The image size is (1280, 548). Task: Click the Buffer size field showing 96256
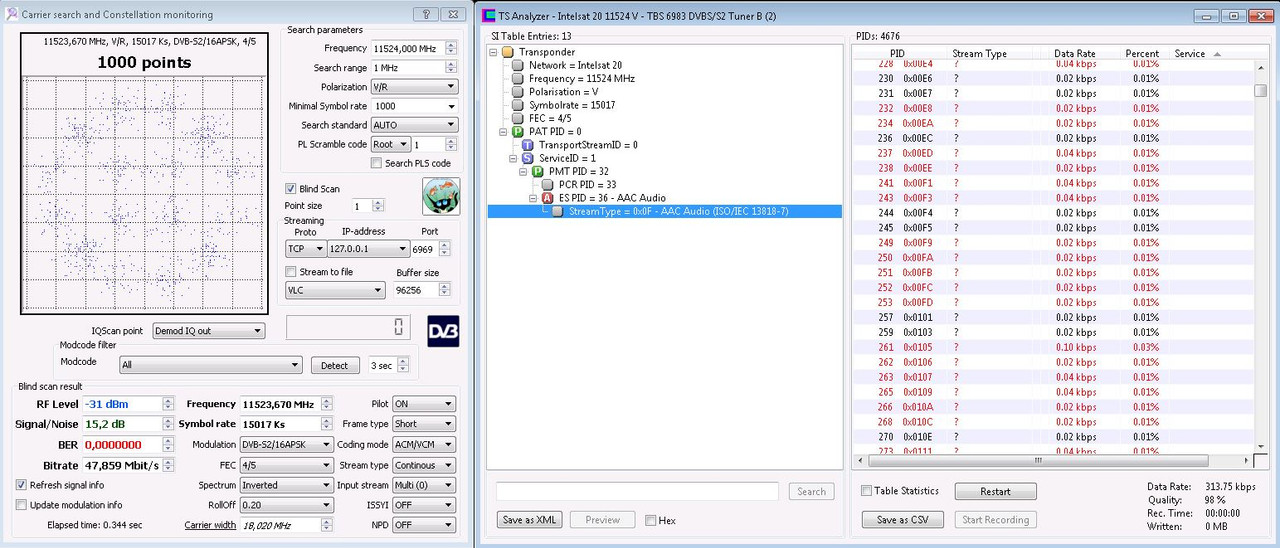pos(416,290)
